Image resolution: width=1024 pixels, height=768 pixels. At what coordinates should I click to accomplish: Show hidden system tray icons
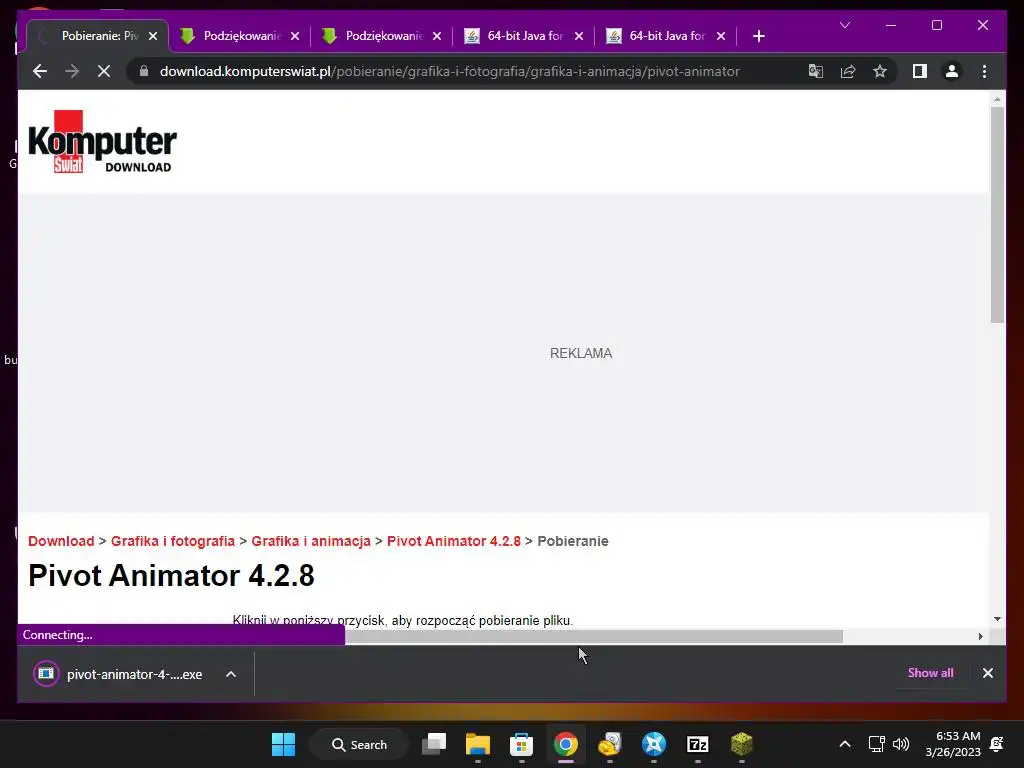click(x=844, y=744)
